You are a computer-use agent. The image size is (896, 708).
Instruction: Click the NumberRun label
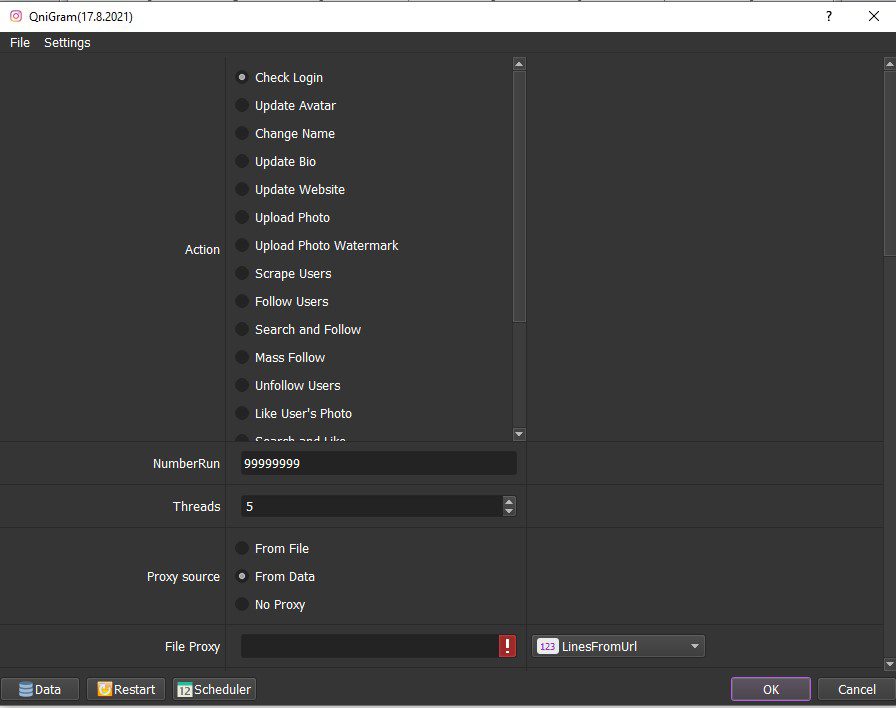(x=186, y=463)
